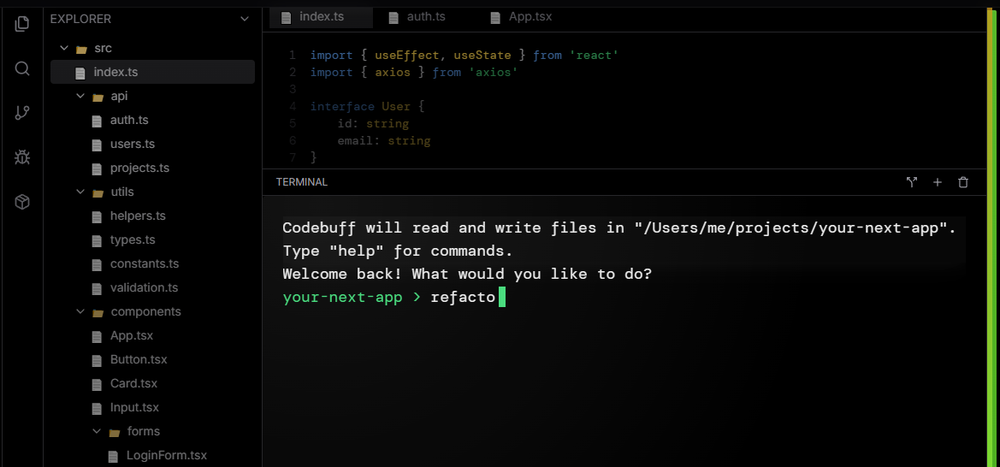Click the 'axios' import string on line 2
This screenshot has height=467, width=1000.
(494, 73)
